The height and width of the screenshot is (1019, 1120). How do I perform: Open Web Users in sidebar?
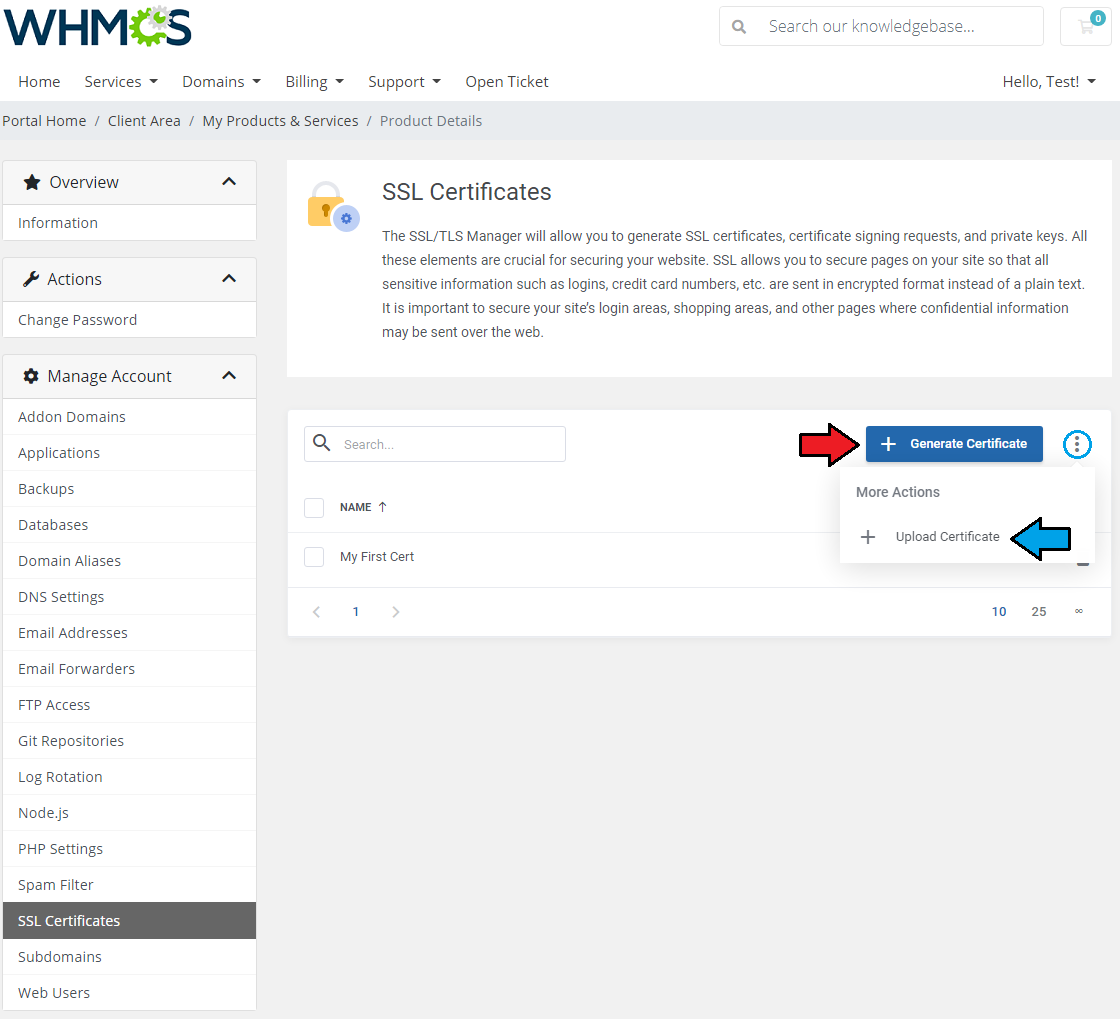(x=129, y=993)
